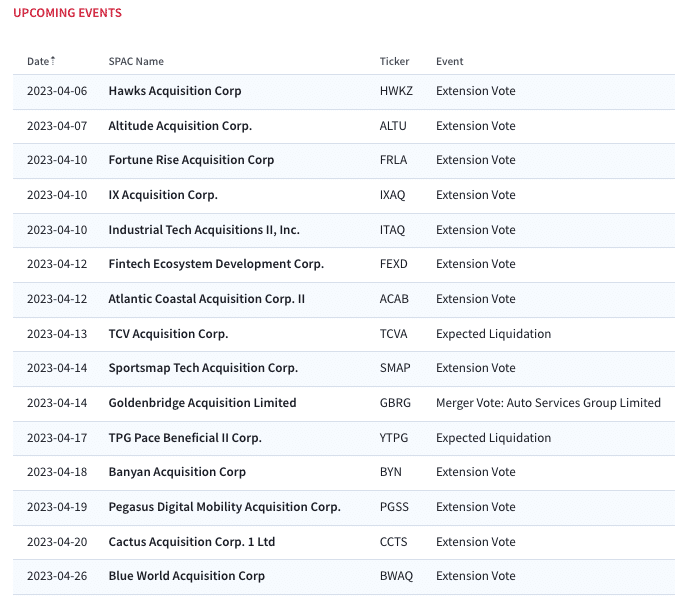Select ticker HWKZ
This screenshot has width=675, height=600.
point(396,91)
